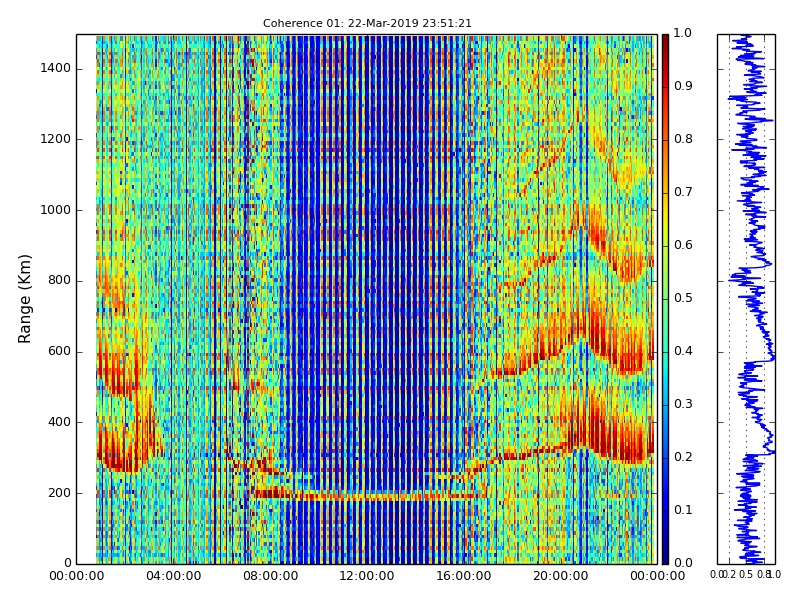Click the colorbar tick label 0.4
This screenshot has height=600, width=800.
click(683, 352)
